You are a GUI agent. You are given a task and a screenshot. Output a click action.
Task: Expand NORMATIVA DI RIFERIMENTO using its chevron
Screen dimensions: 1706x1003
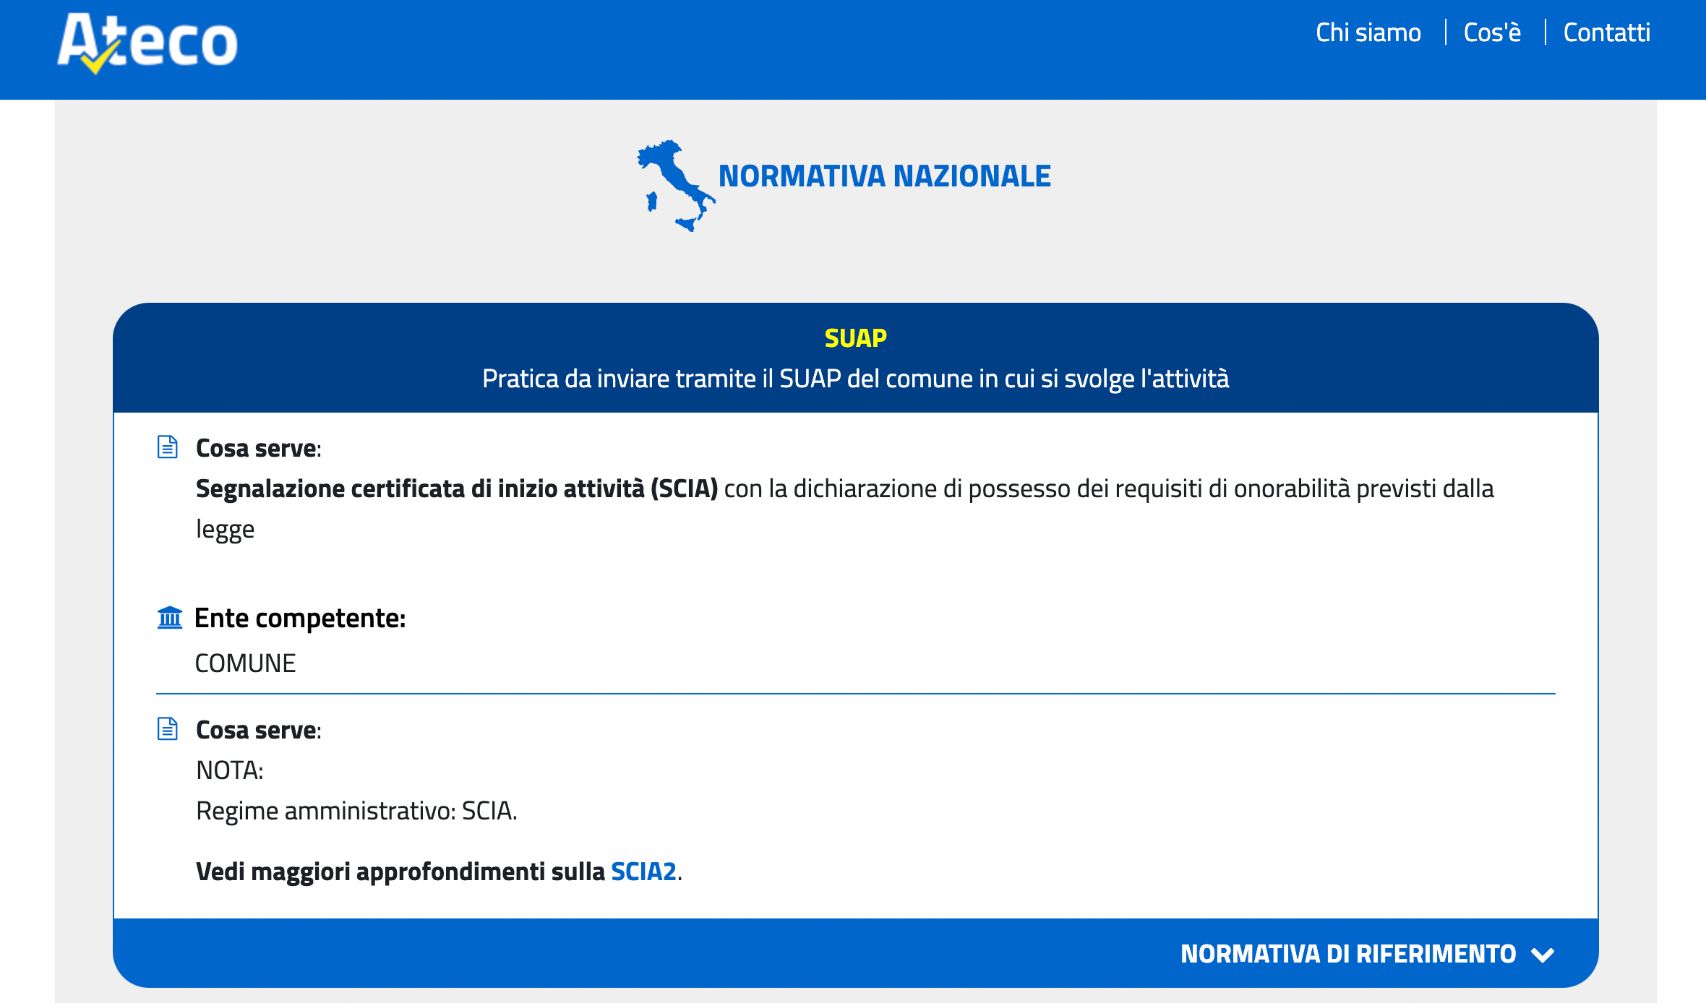click(1545, 954)
